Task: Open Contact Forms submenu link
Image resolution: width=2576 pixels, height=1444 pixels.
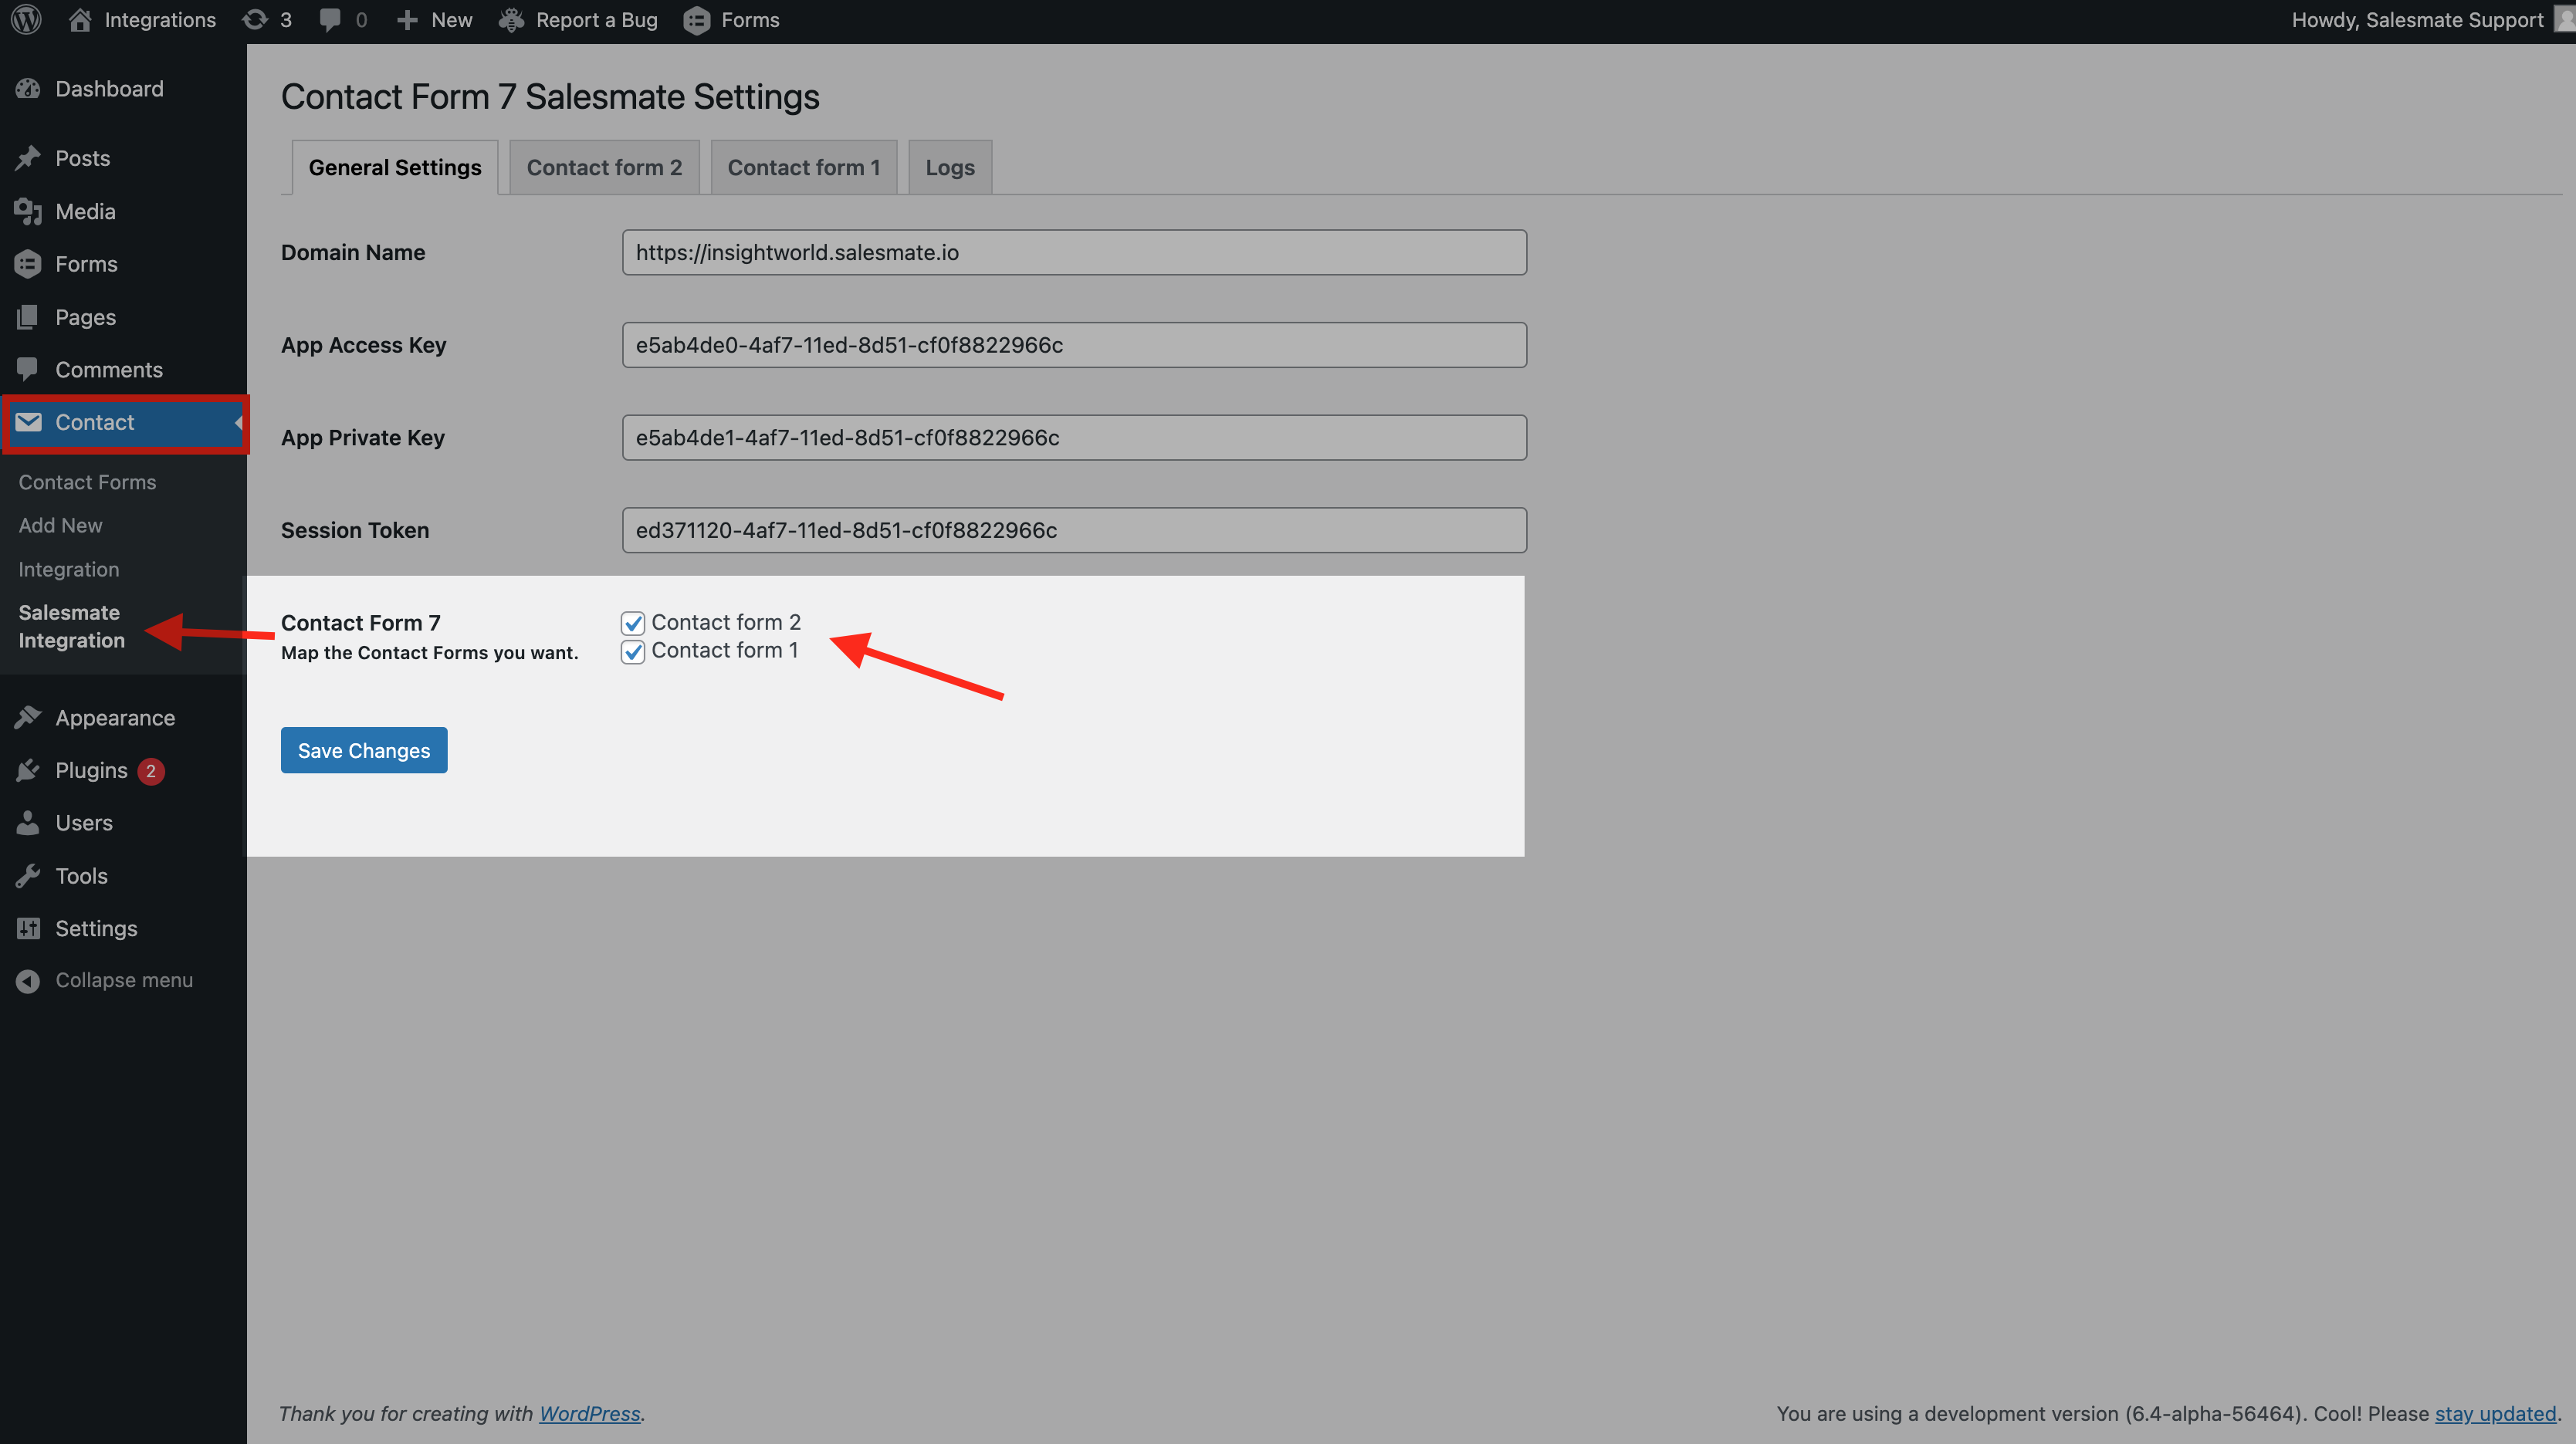Action: click(87, 482)
